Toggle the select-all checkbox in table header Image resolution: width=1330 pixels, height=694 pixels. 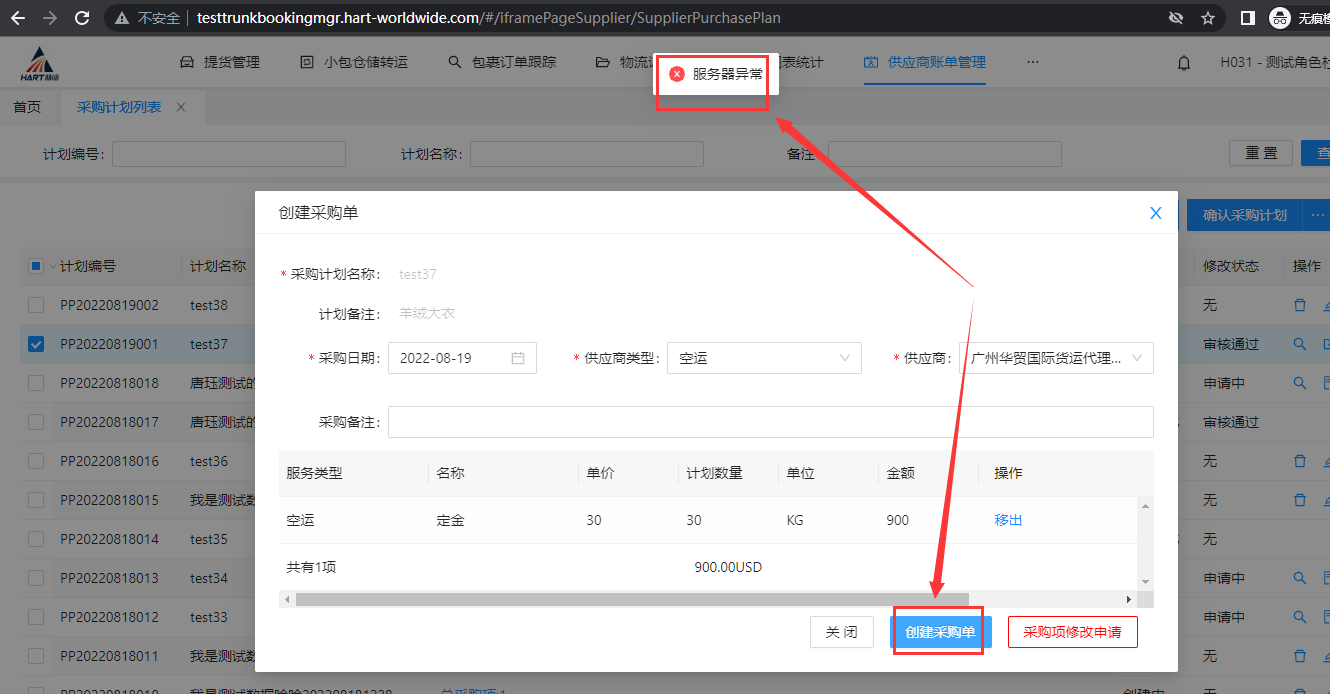click(36, 266)
